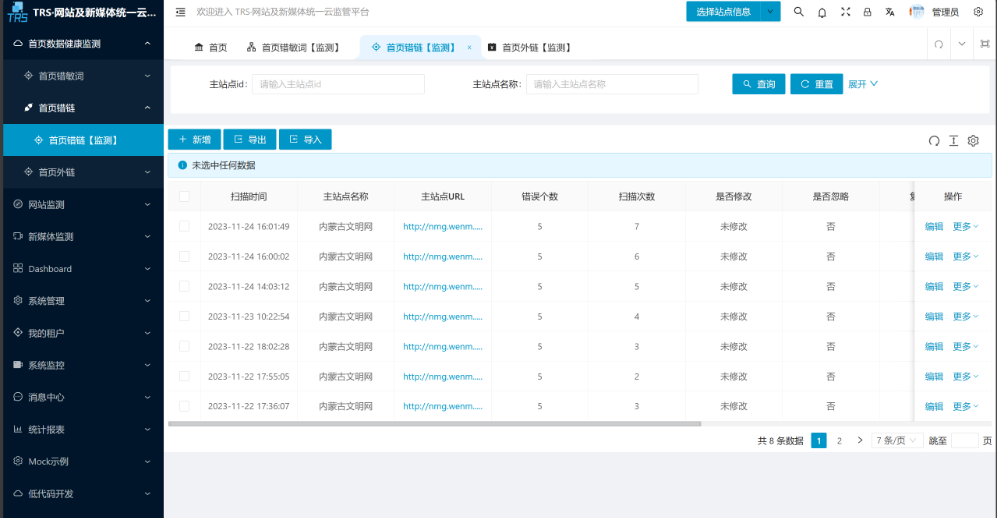Click the 新增 add button
Screen dimensions: 997x518
194,140
